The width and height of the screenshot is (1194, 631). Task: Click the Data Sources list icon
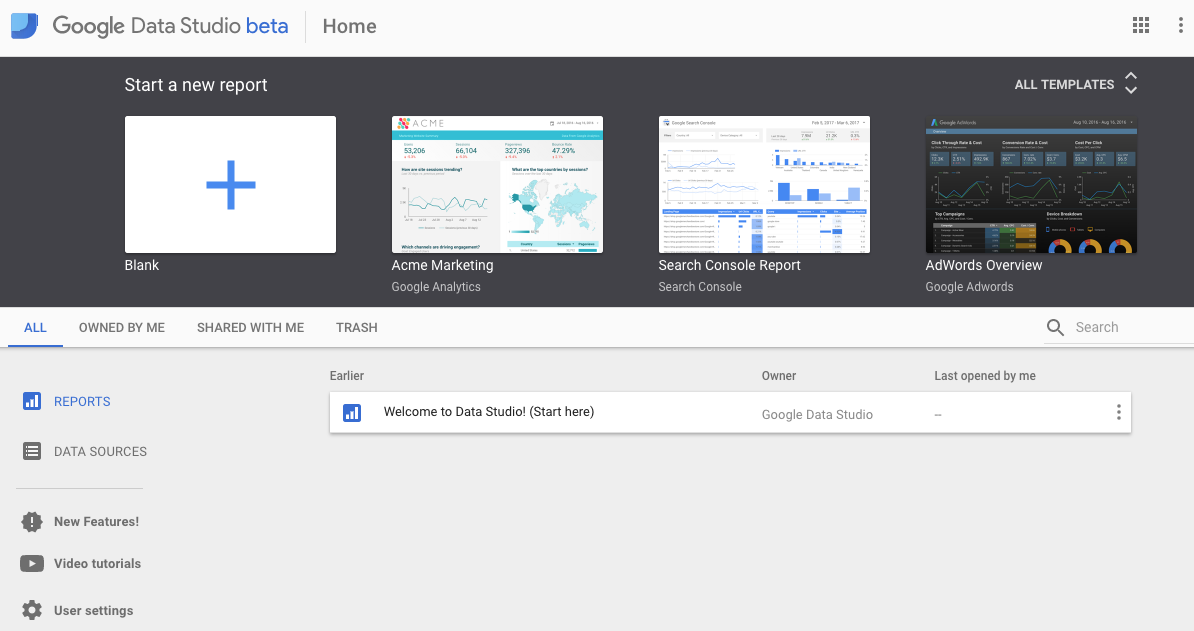(x=32, y=451)
